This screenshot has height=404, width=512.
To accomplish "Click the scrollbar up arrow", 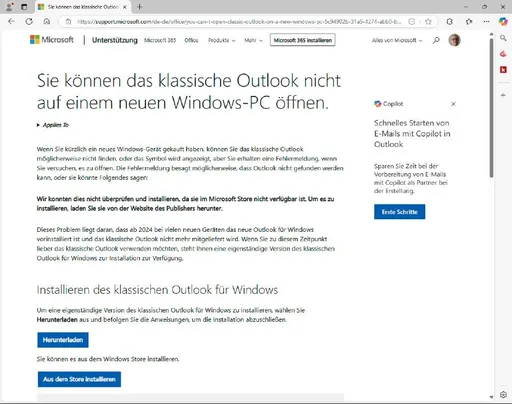I will [491, 34].
